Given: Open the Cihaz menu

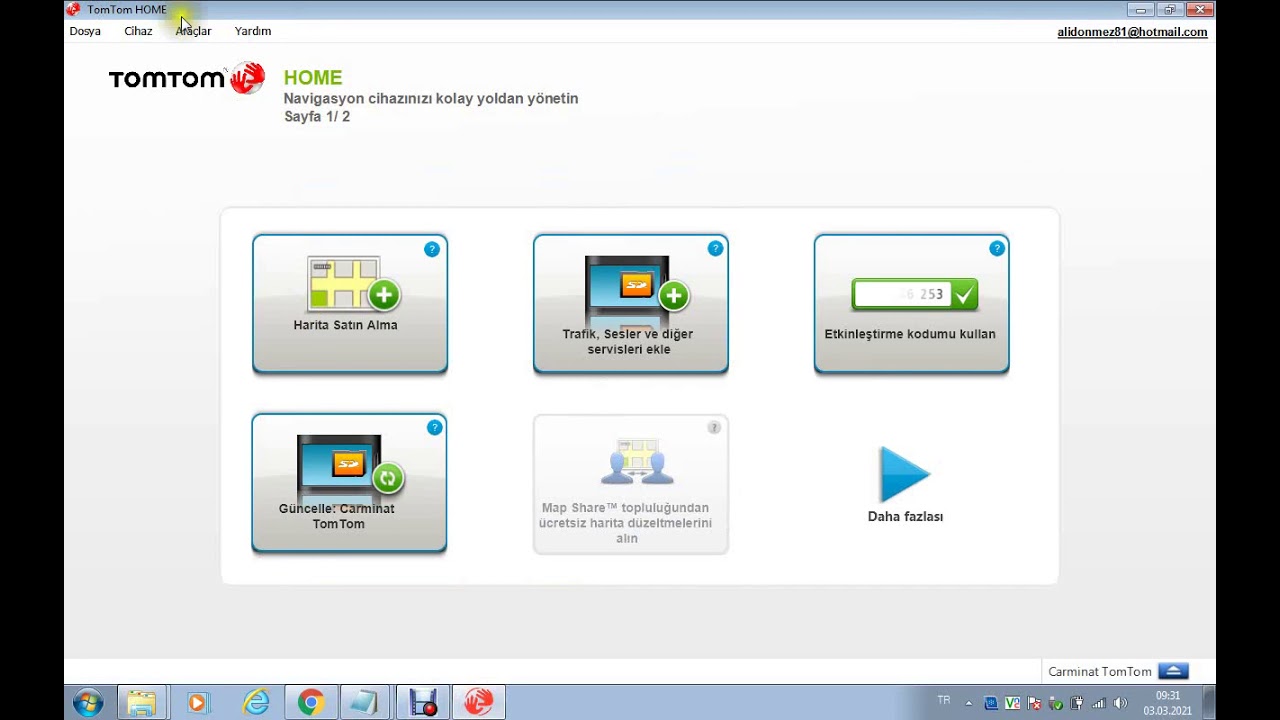Looking at the screenshot, I should click(138, 31).
